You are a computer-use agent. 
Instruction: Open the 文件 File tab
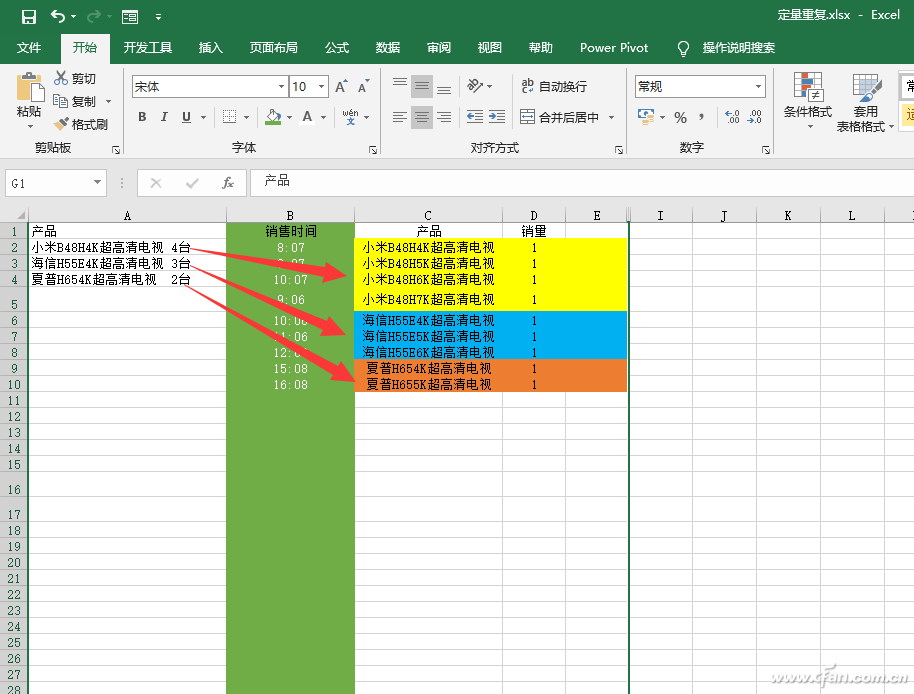click(x=29, y=48)
